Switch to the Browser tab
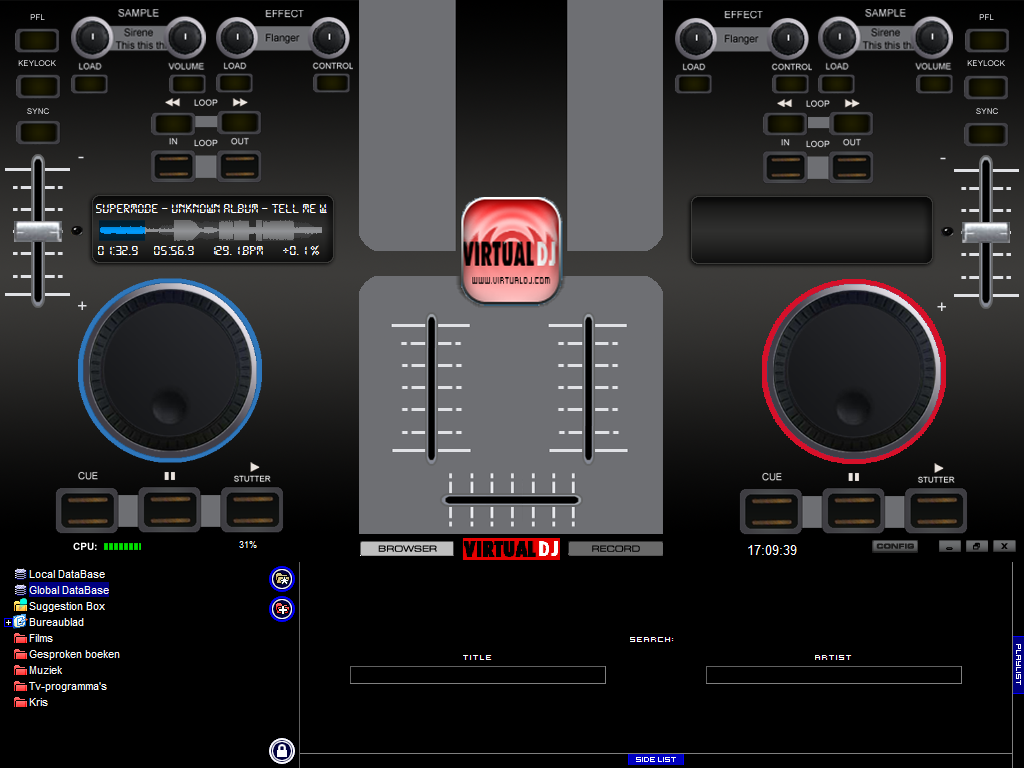 pos(407,549)
